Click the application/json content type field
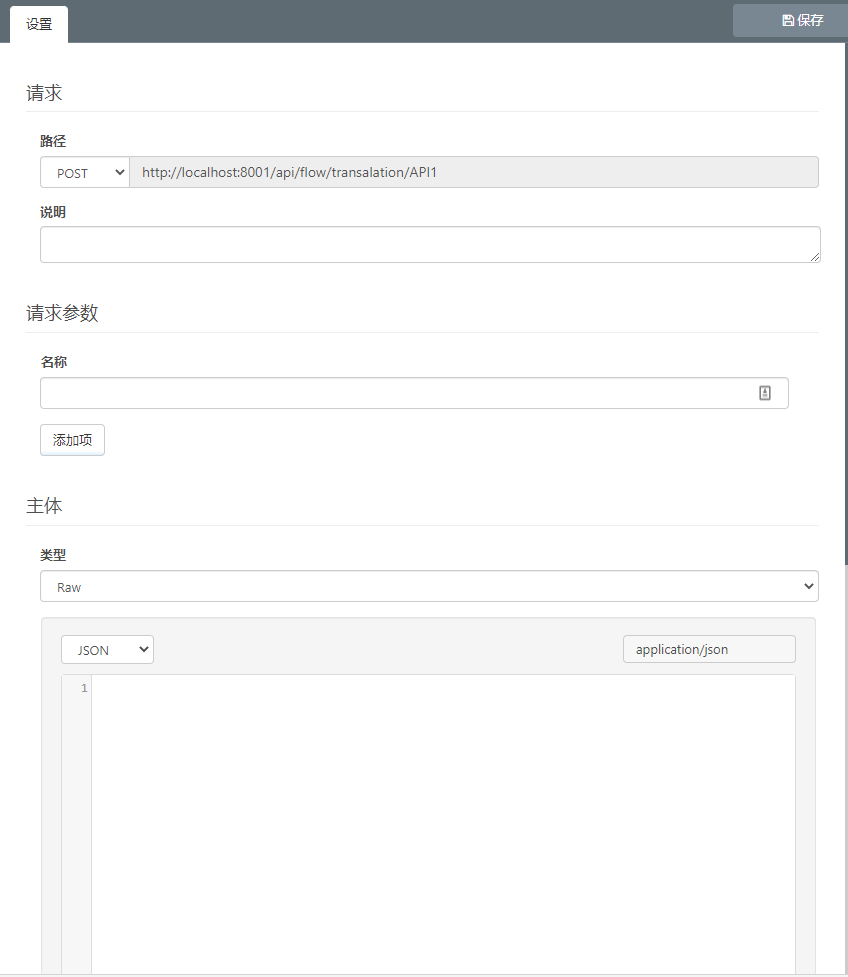The width and height of the screenshot is (848, 977). click(708, 650)
